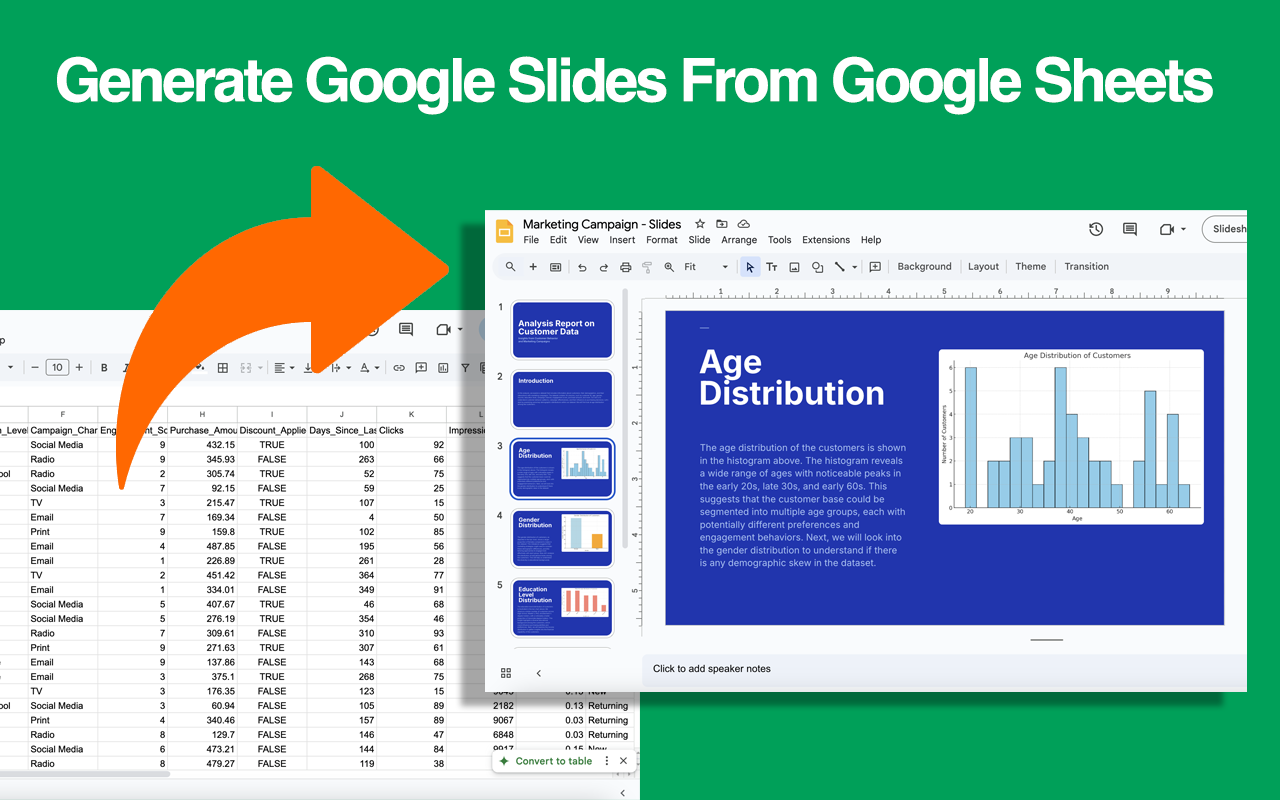Click the font size field showing 10
The height and width of the screenshot is (800, 1280).
point(57,368)
